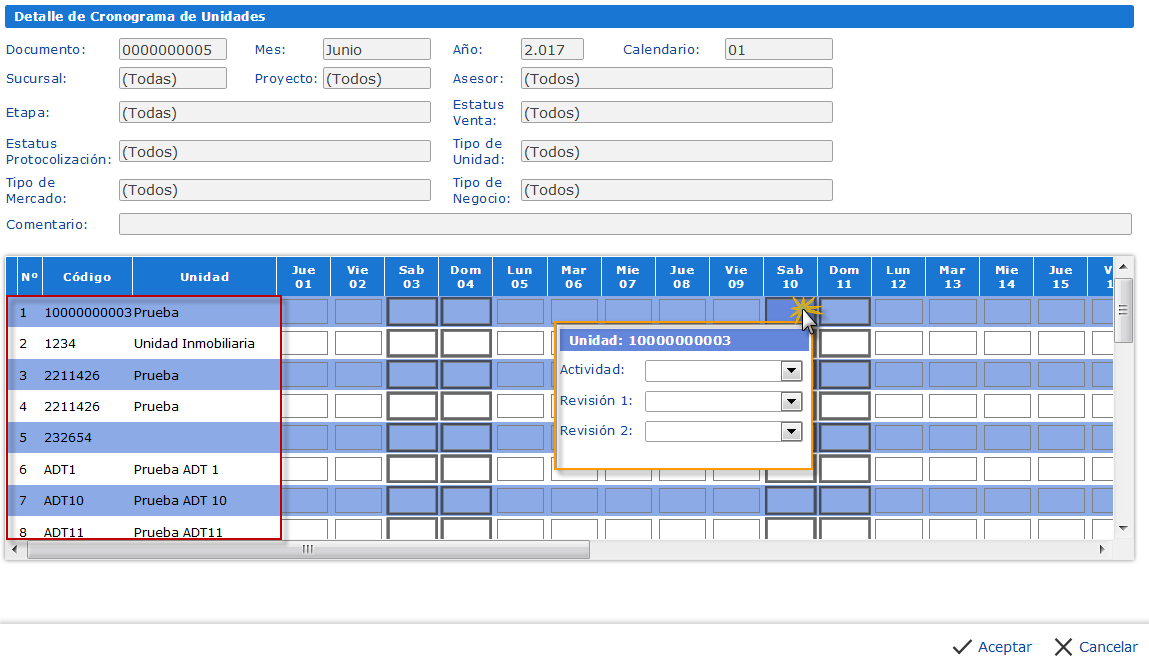Click the Unidad column header
The image size is (1149, 669).
[x=204, y=277]
